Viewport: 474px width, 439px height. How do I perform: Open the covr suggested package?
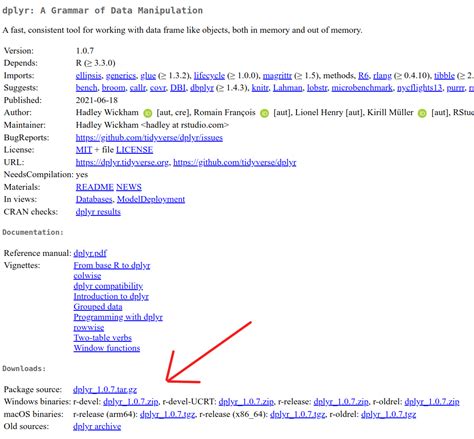pyautogui.click(x=158, y=88)
